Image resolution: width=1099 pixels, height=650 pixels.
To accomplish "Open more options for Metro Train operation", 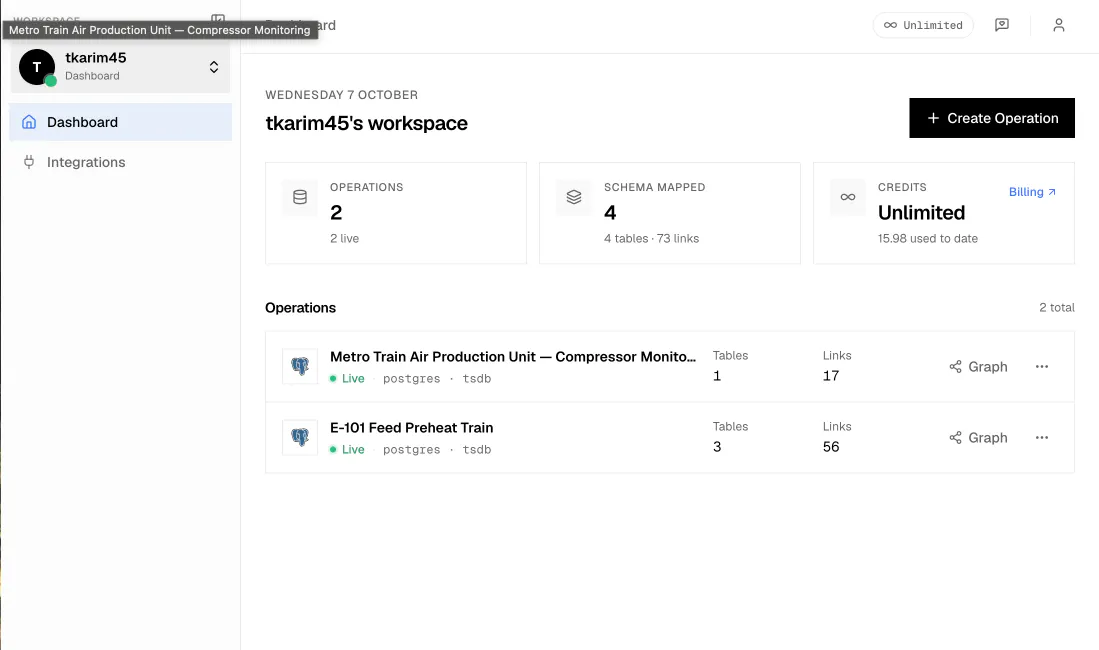I will pyautogui.click(x=1042, y=367).
